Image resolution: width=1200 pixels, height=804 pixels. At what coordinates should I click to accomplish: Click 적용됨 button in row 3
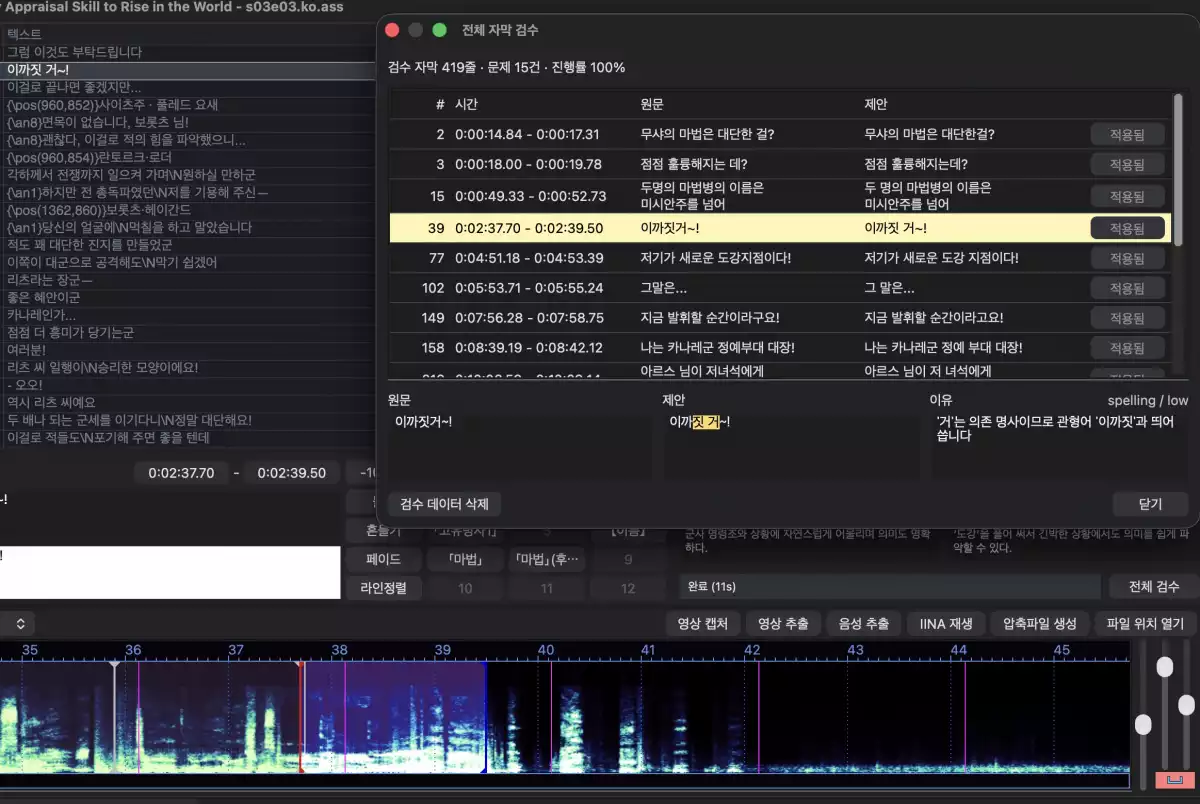(1127, 164)
